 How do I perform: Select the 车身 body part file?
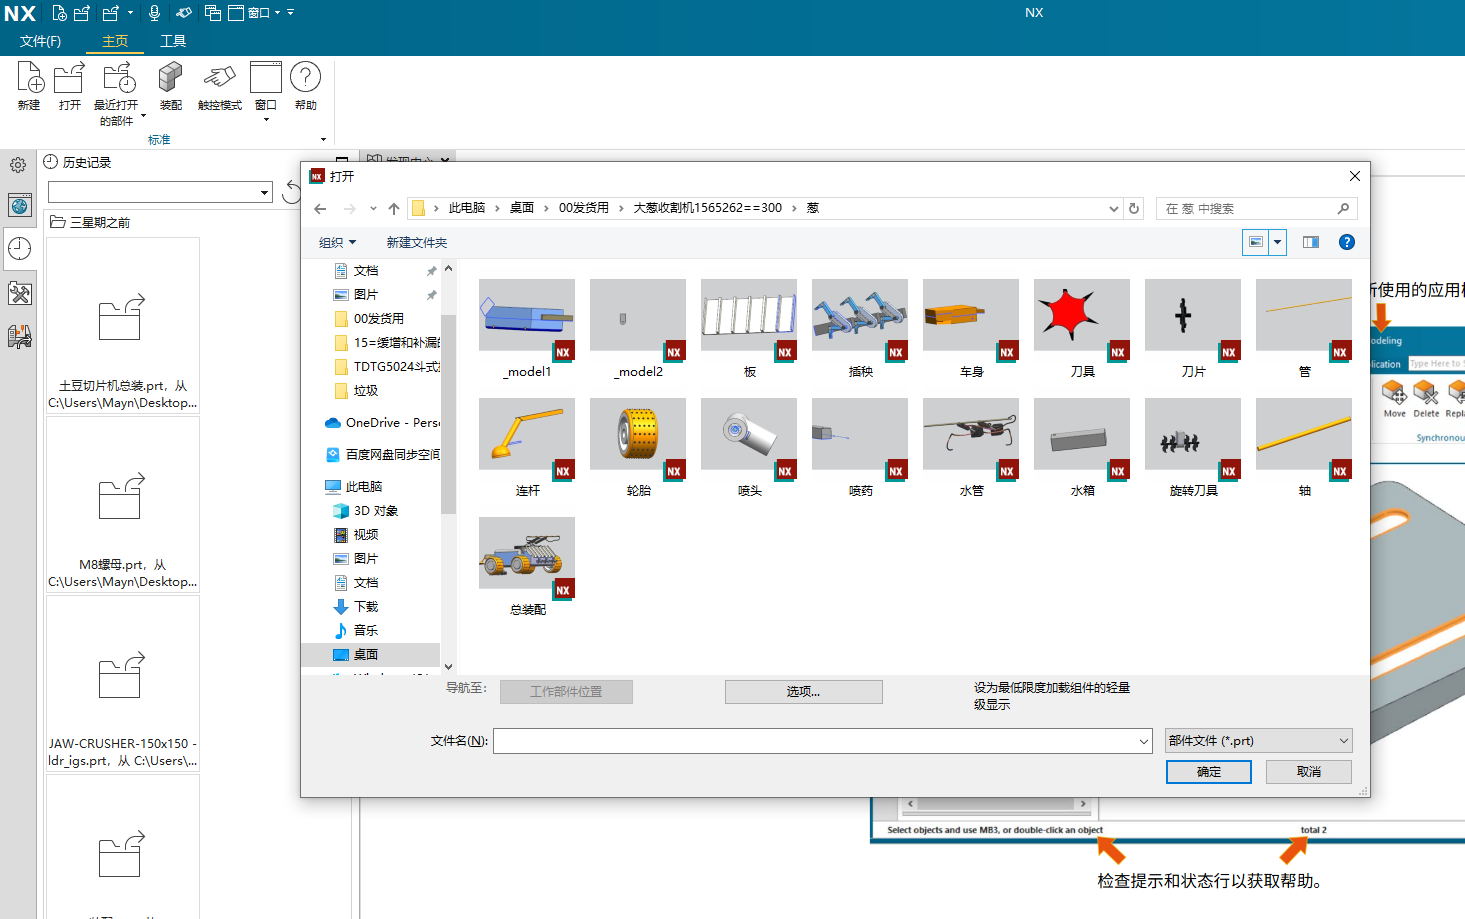coord(971,328)
